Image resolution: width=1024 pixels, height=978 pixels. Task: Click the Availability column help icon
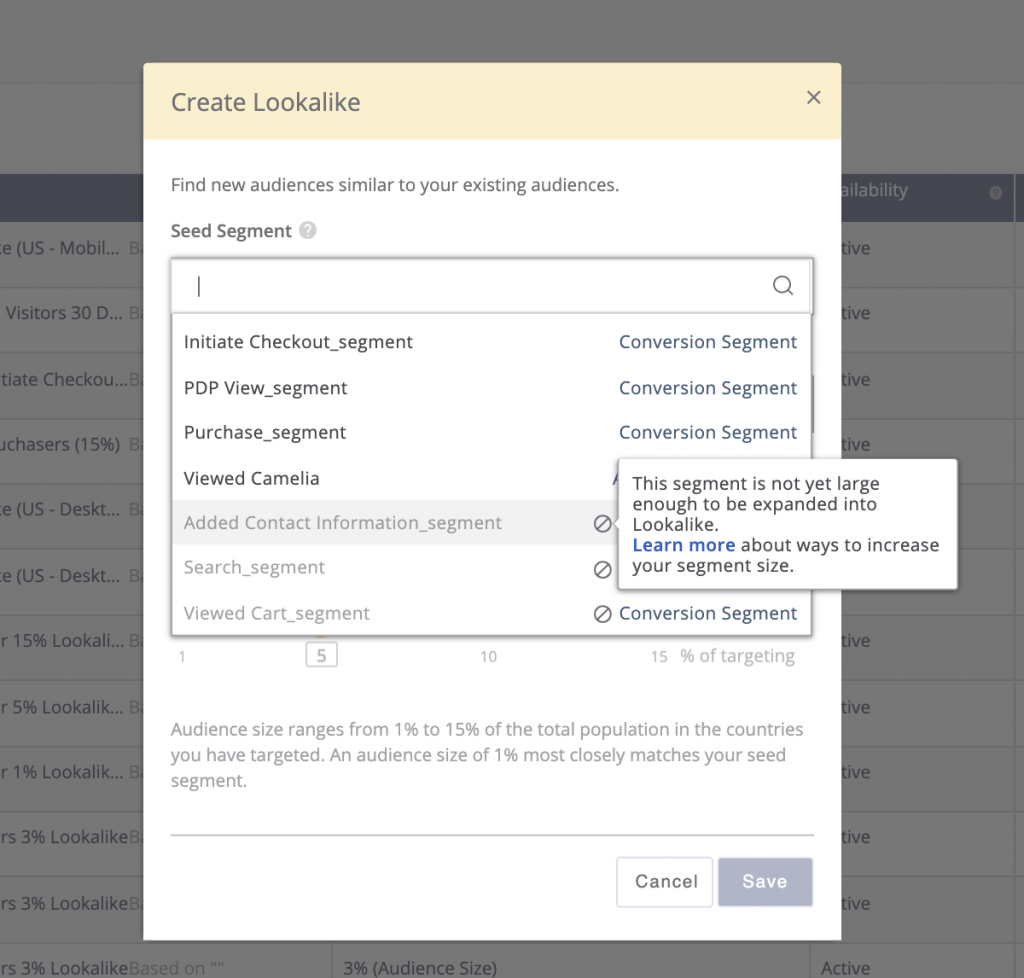(x=995, y=193)
